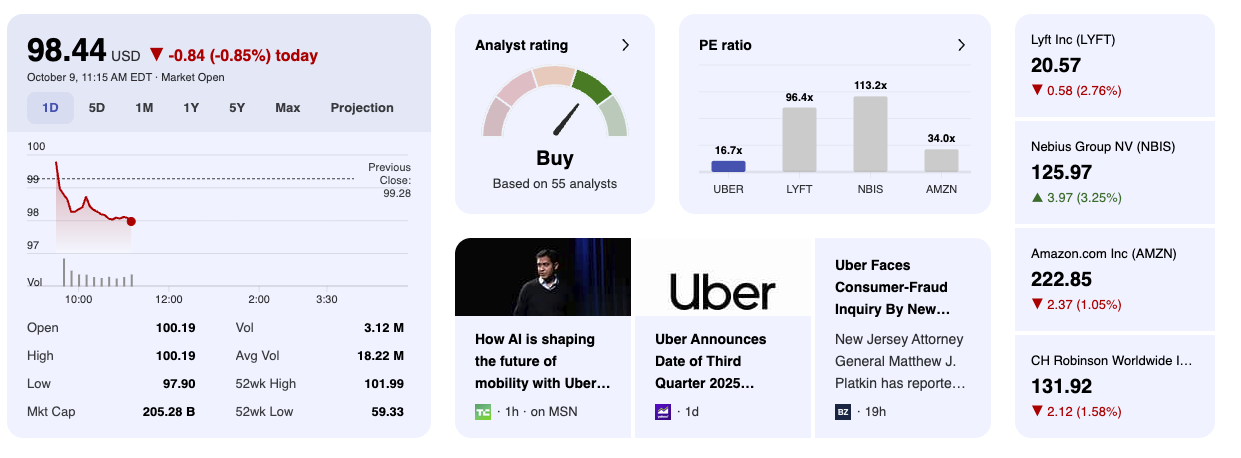This screenshot has height=458, width=1241.
Task: Open the Projection tab
Action: pyautogui.click(x=362, y=108)
